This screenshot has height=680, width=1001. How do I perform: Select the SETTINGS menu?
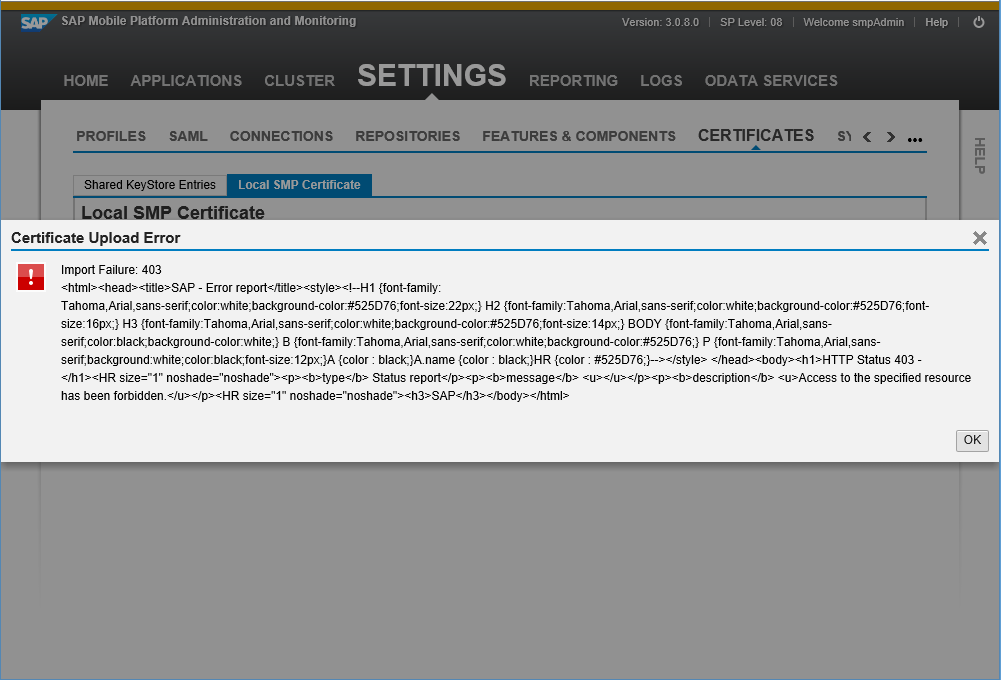(432, 76)
